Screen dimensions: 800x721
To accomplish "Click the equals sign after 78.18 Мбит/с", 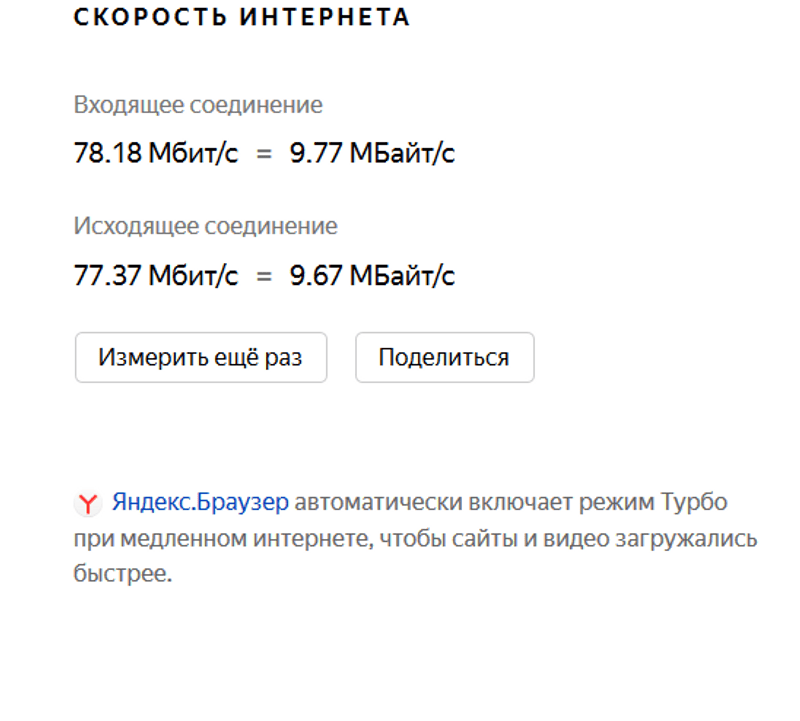I will 264,155.
